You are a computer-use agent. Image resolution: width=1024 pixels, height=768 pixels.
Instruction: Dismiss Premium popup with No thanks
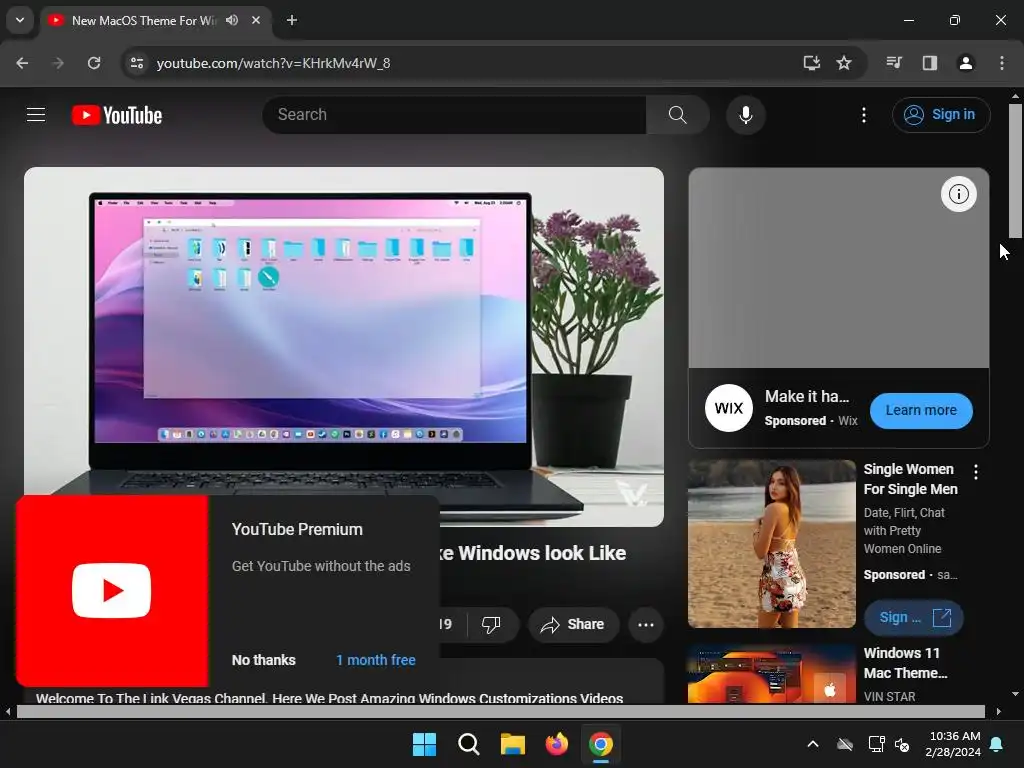click(x=263, y=660)
